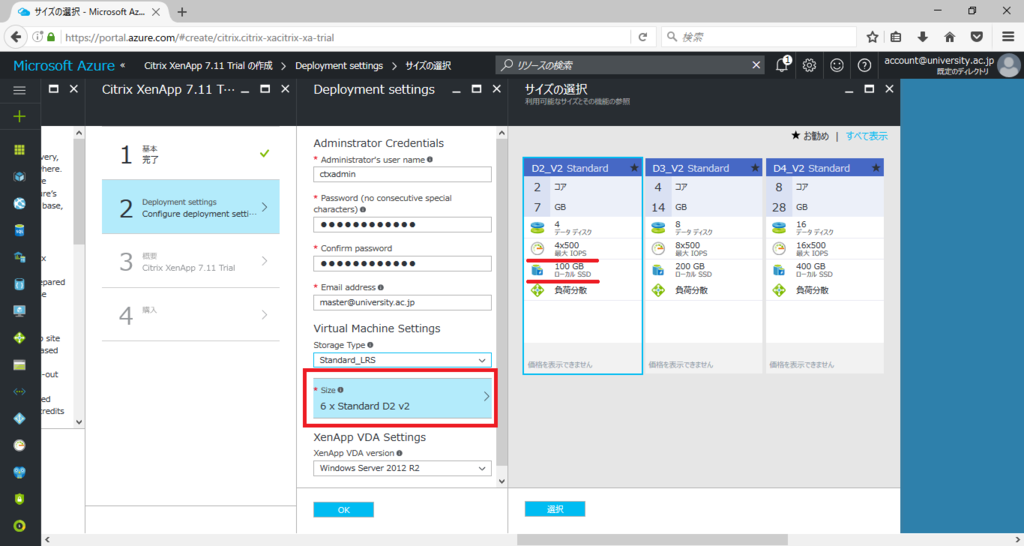Select the D3_V2 Standard size card

[x=703, y=266]
